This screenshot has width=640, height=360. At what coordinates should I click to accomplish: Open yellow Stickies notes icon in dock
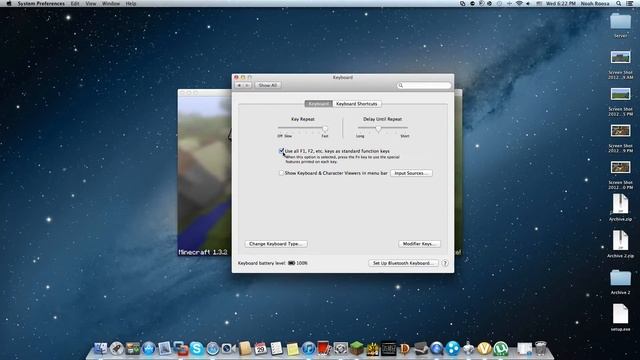(292, 349)
